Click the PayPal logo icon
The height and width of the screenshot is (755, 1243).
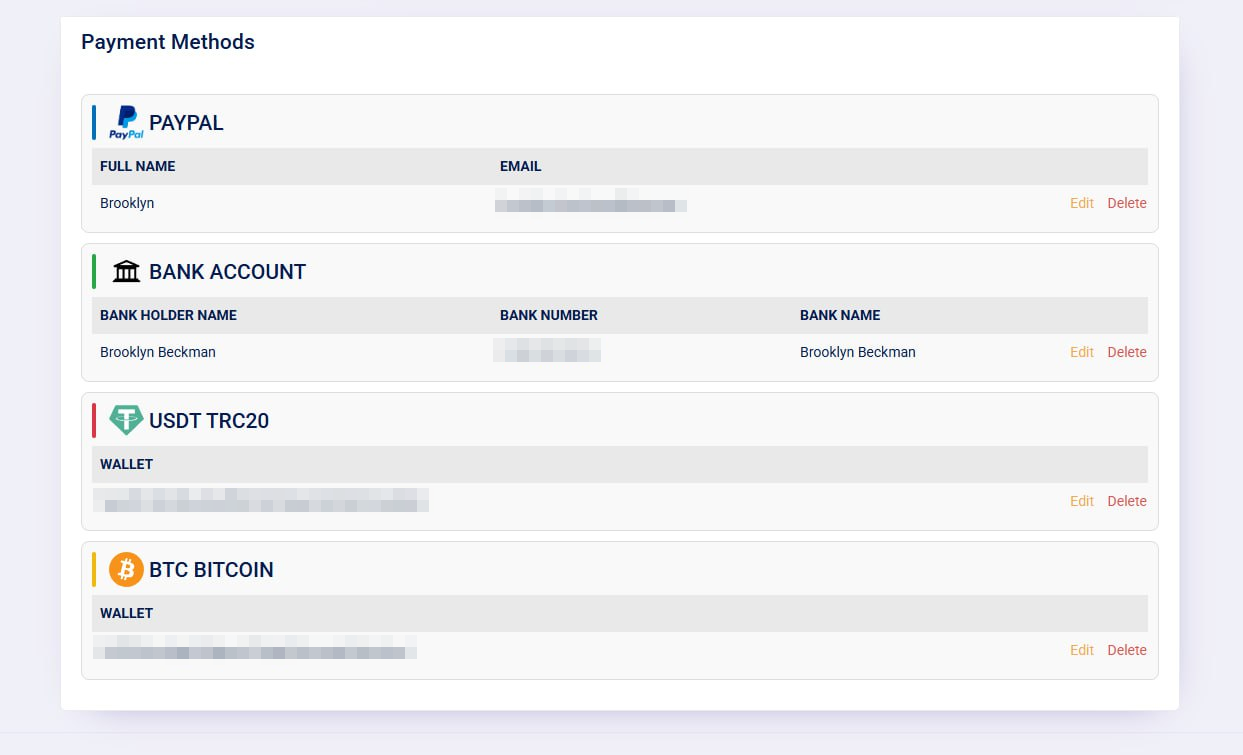pyautogui.click(x=126, y=121)
